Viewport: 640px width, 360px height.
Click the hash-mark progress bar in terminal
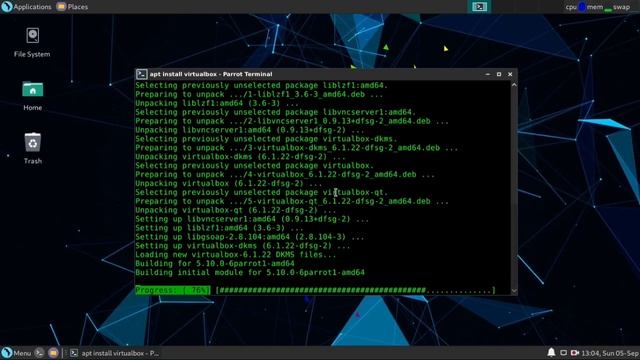(356, 290)
